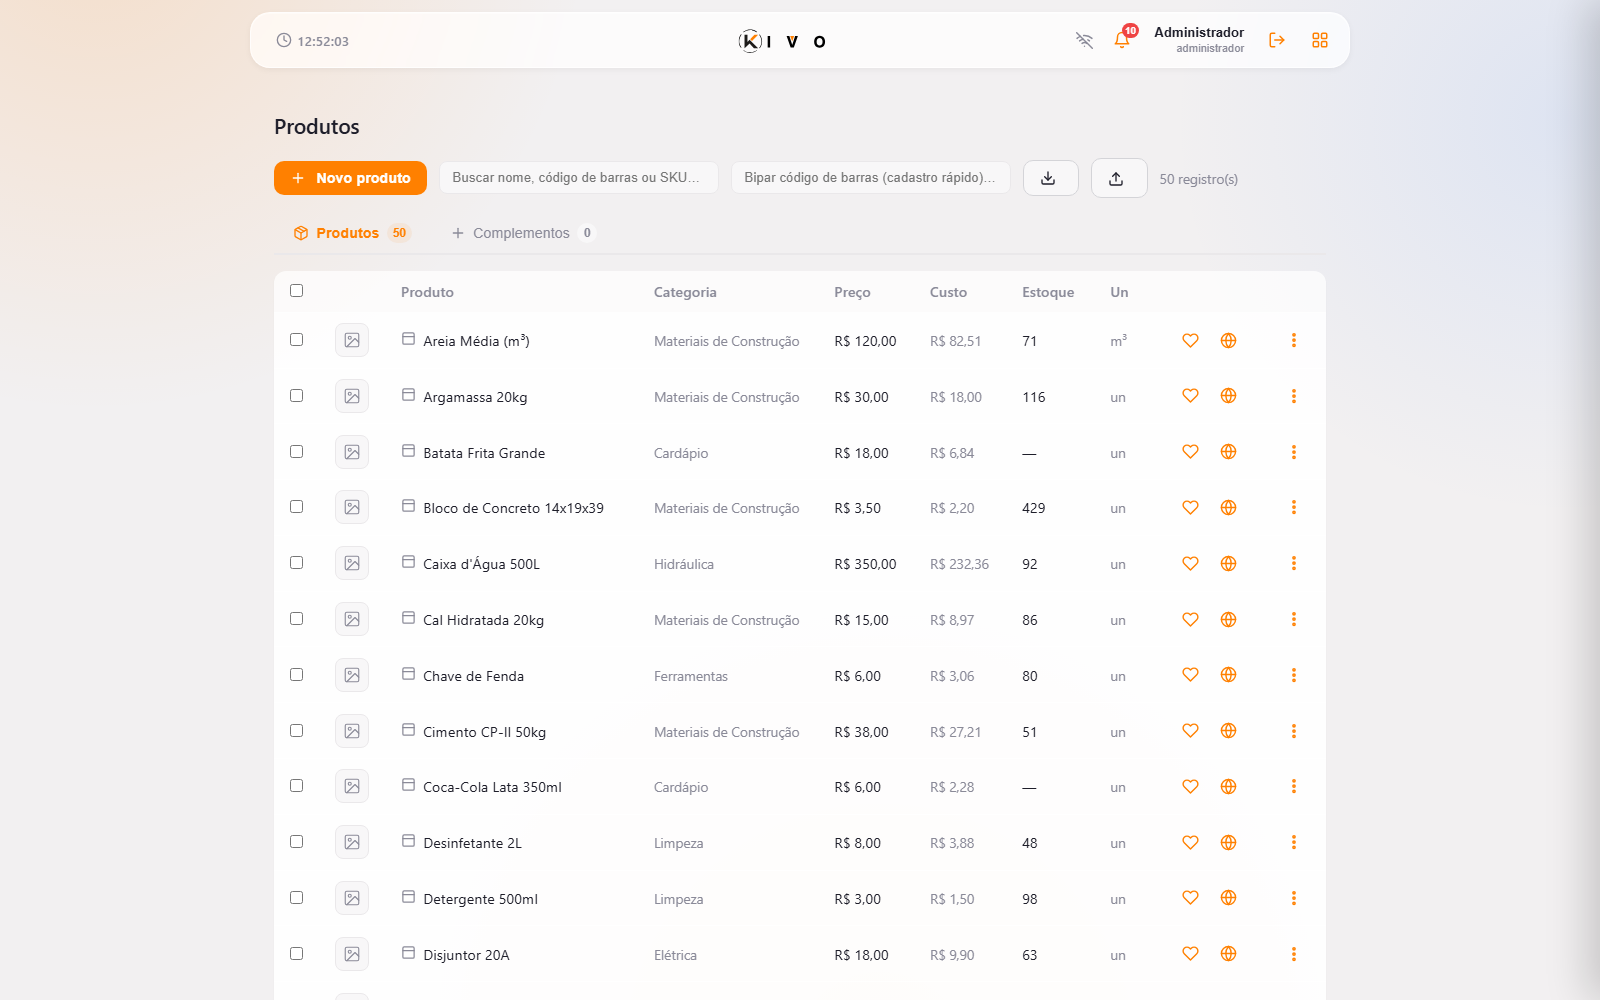Favorite Argamassa 20kg with heart icon
The width and height of the screenshot is (1600, 1000).
(1190, 396)
